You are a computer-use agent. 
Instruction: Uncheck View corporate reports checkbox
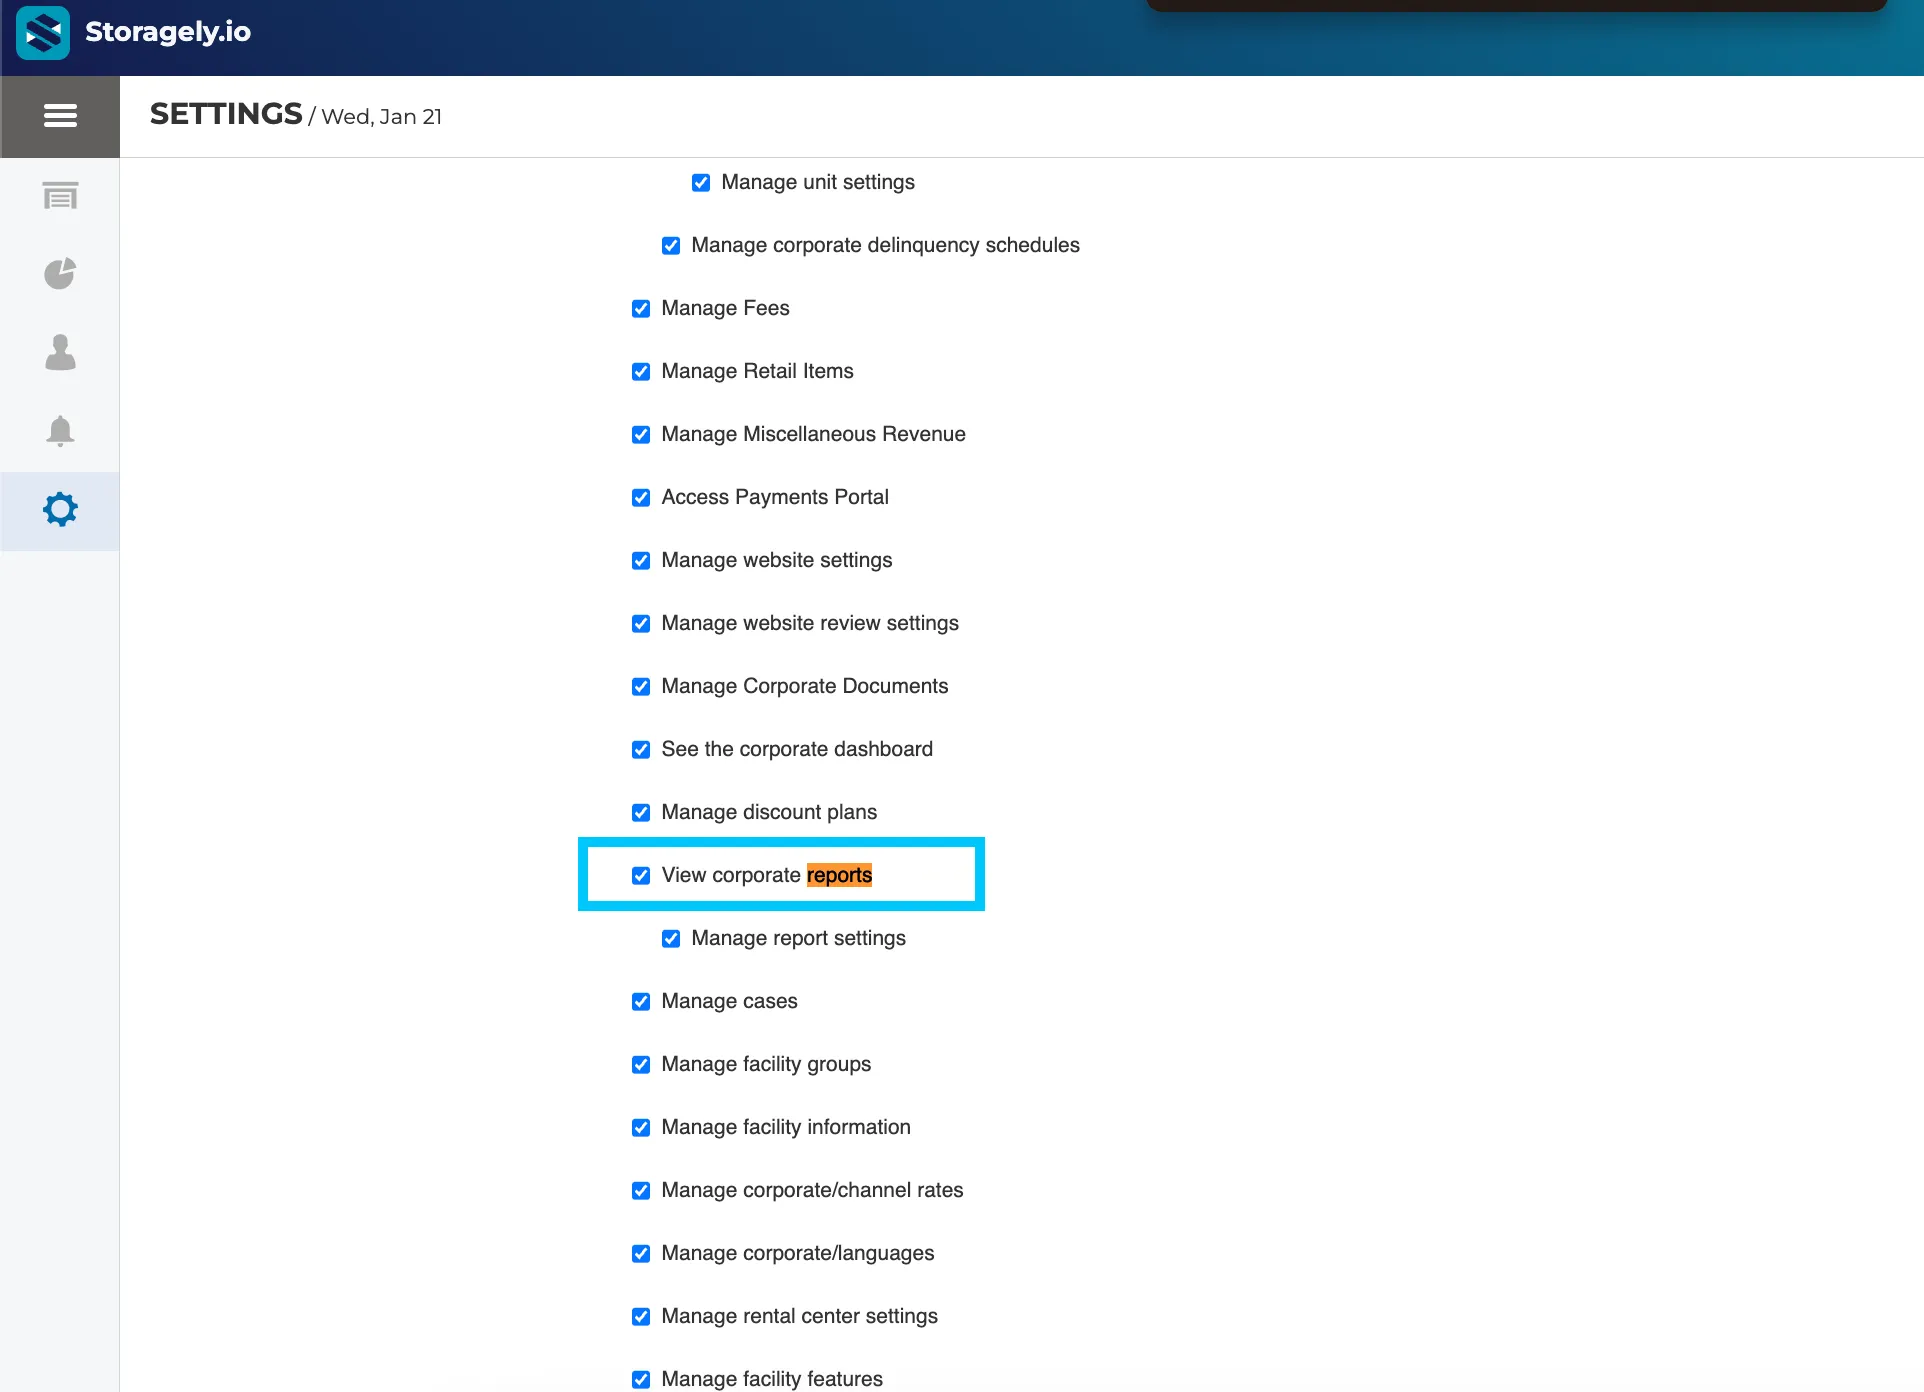point(641,875)
